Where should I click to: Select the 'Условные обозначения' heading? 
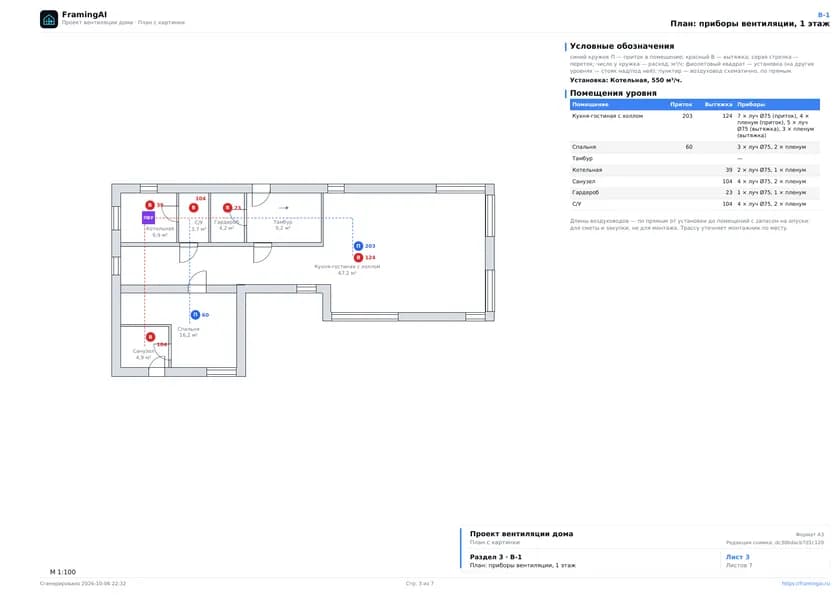coord(622,46)
